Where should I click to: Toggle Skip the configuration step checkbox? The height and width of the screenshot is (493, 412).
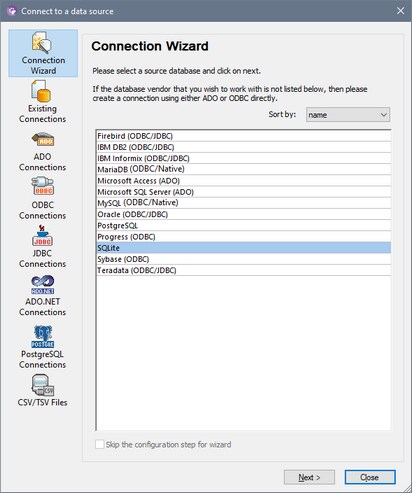click(99, 444)
